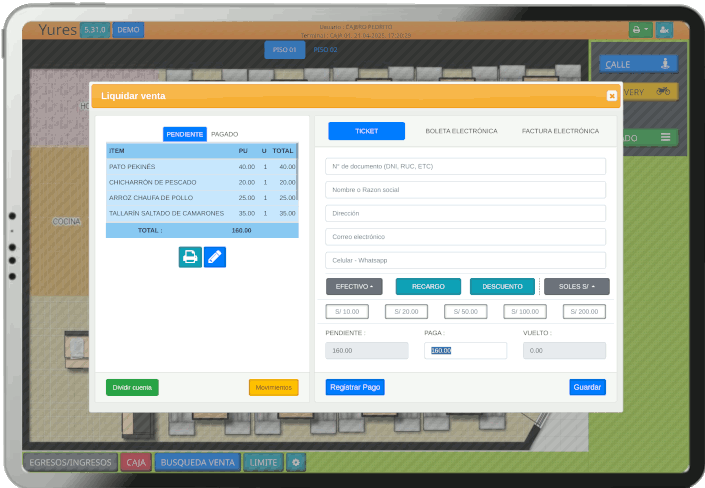Open the Efectivo payment method dropdown
Viewport: 705px width, 488px height.
[354, 286]
